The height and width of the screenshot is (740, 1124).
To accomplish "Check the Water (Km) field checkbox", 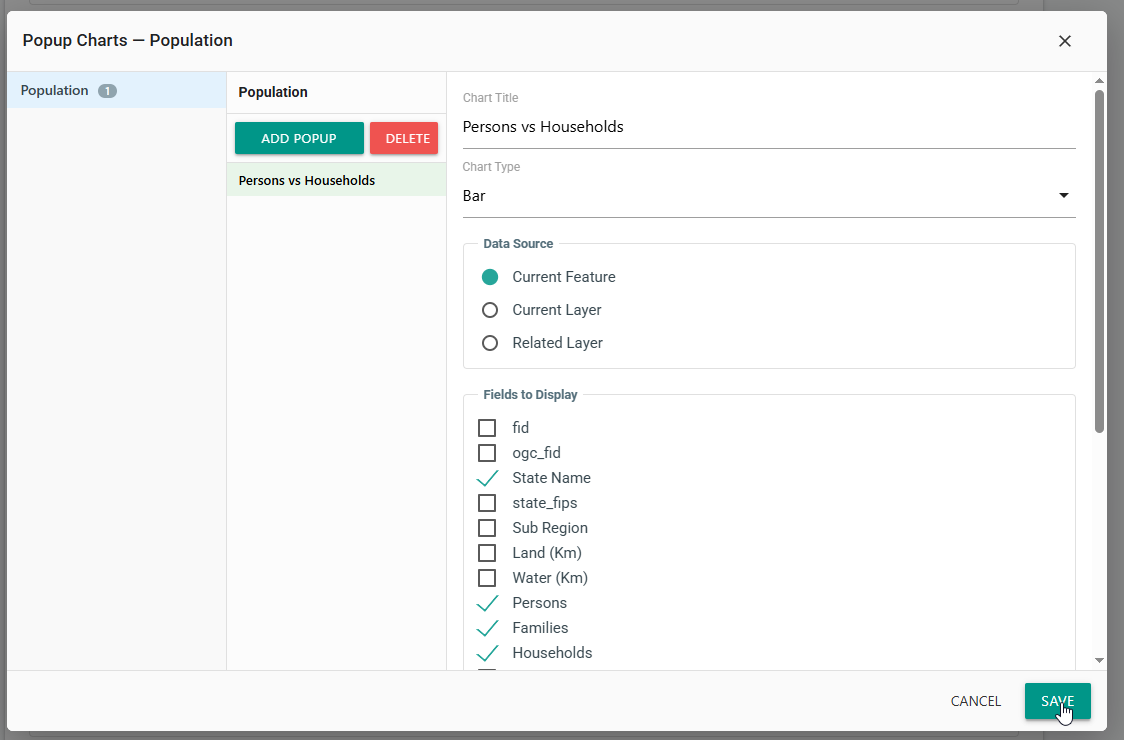I will tap(487, 578).
